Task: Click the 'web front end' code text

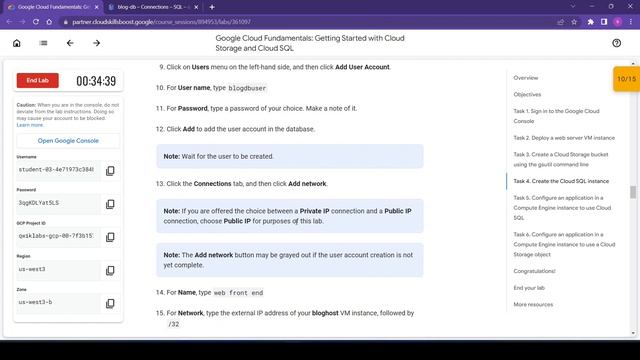Action: click(238, 293)
